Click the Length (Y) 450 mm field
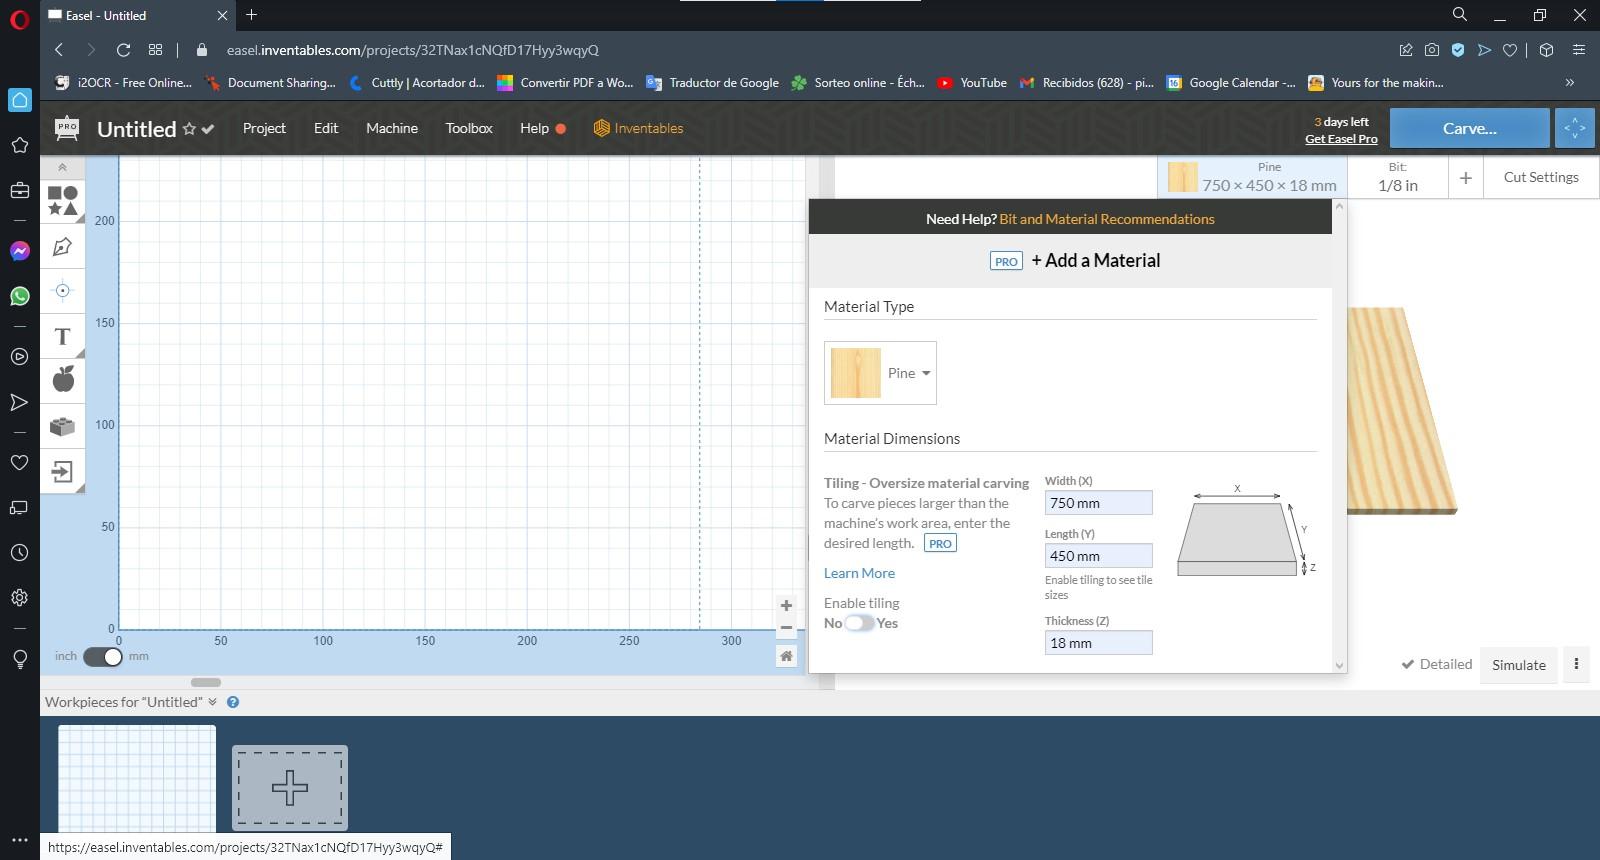This screenshot has width=1600, height=860. point(1098,556)
